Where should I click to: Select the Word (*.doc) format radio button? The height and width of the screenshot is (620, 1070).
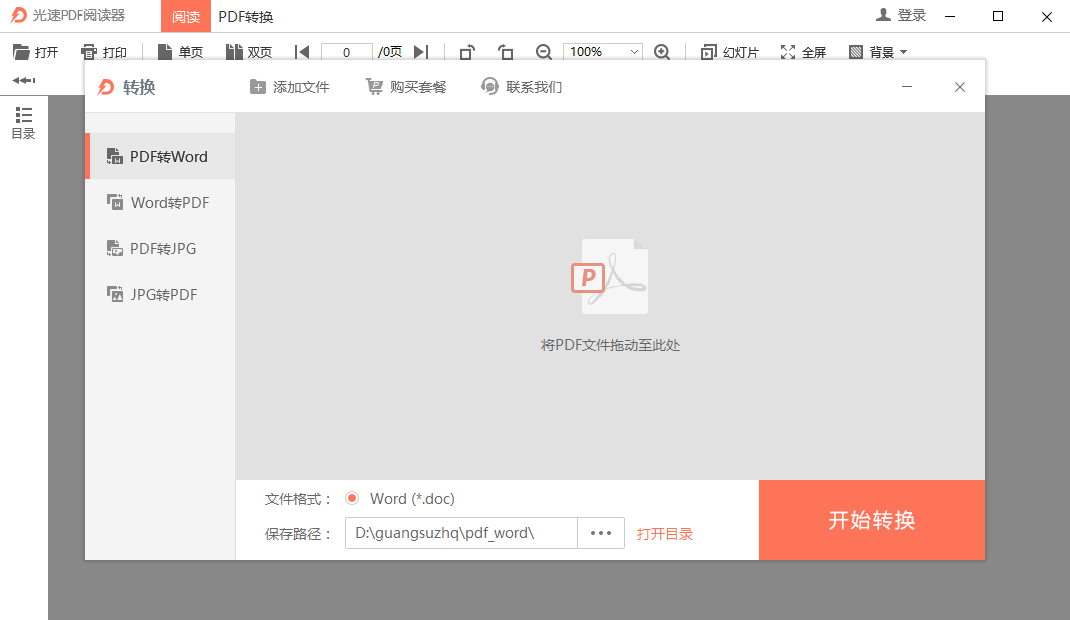(x=354, y=498)
